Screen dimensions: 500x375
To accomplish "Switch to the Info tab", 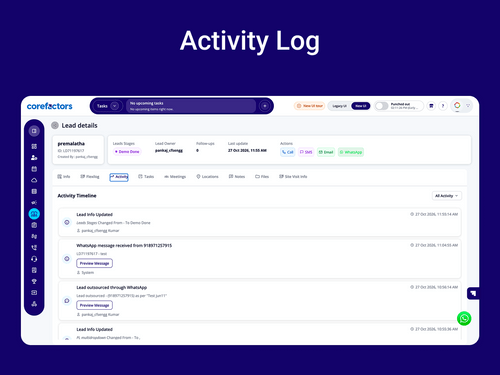I will click(64, 177).
